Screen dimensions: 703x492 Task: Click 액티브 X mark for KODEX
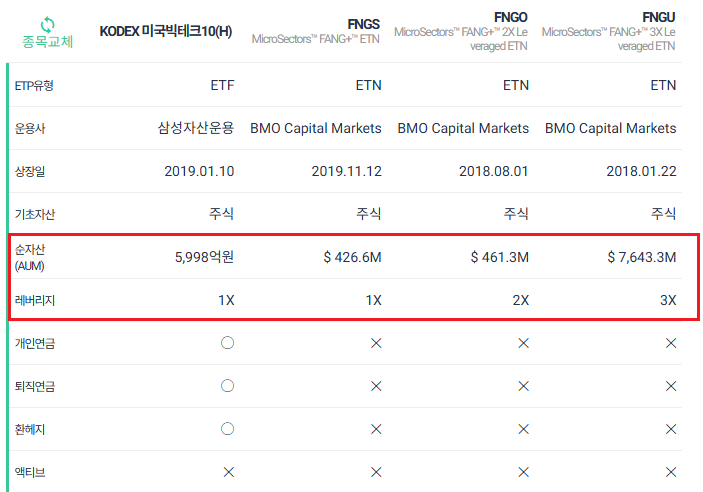229,472
